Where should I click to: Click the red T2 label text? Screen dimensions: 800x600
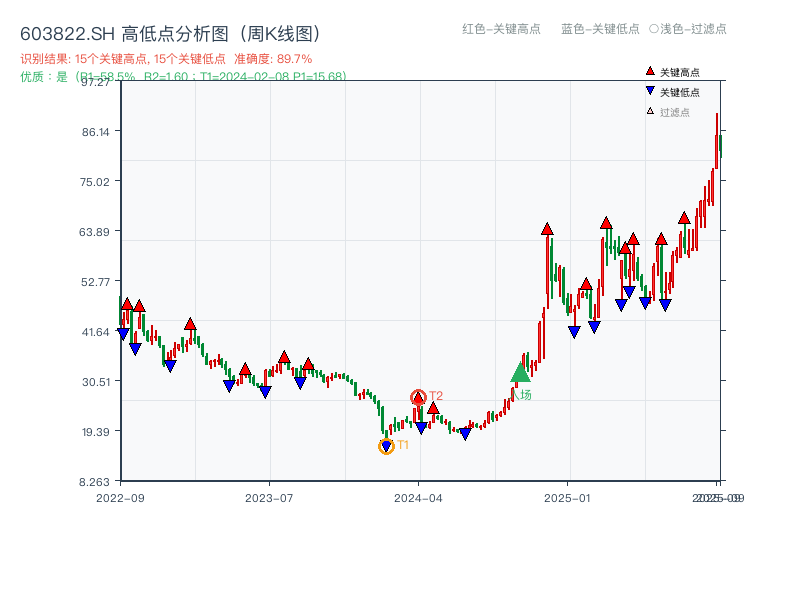[x=436, y=395]
